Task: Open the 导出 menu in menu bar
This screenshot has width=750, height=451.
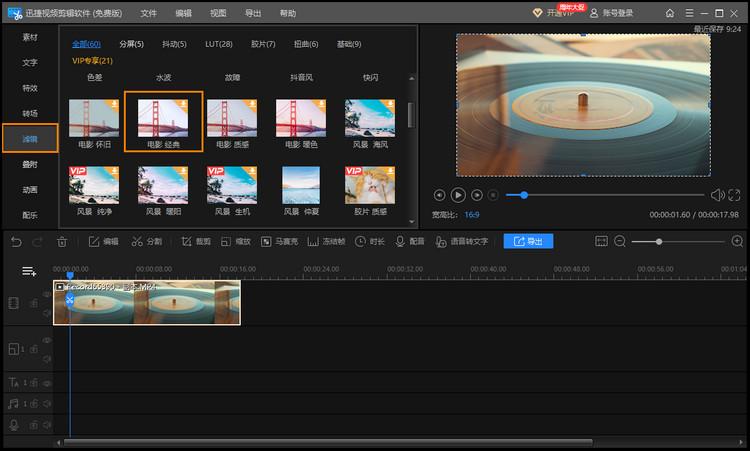Action: (x=253, y=13)
